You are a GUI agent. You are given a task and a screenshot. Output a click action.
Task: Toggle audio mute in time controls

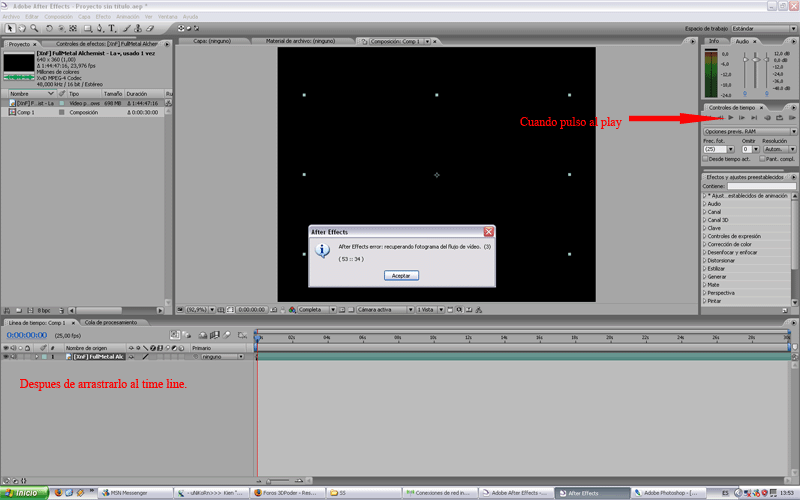coord(767,118)
